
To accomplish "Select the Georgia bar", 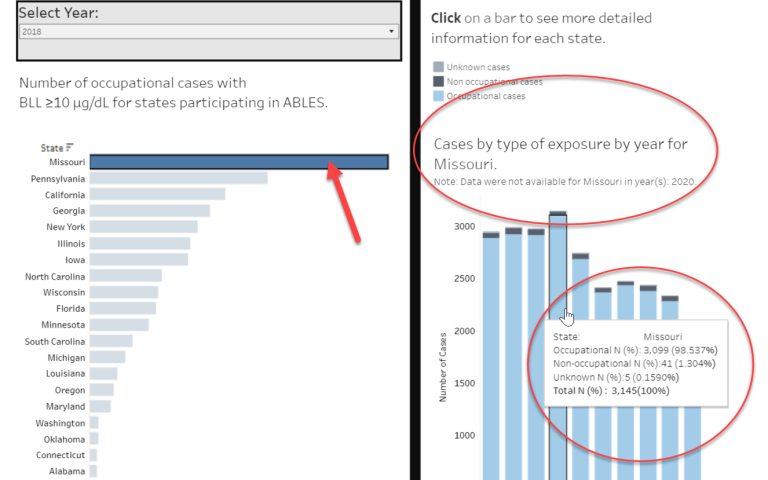I will (x=149, y=211).
